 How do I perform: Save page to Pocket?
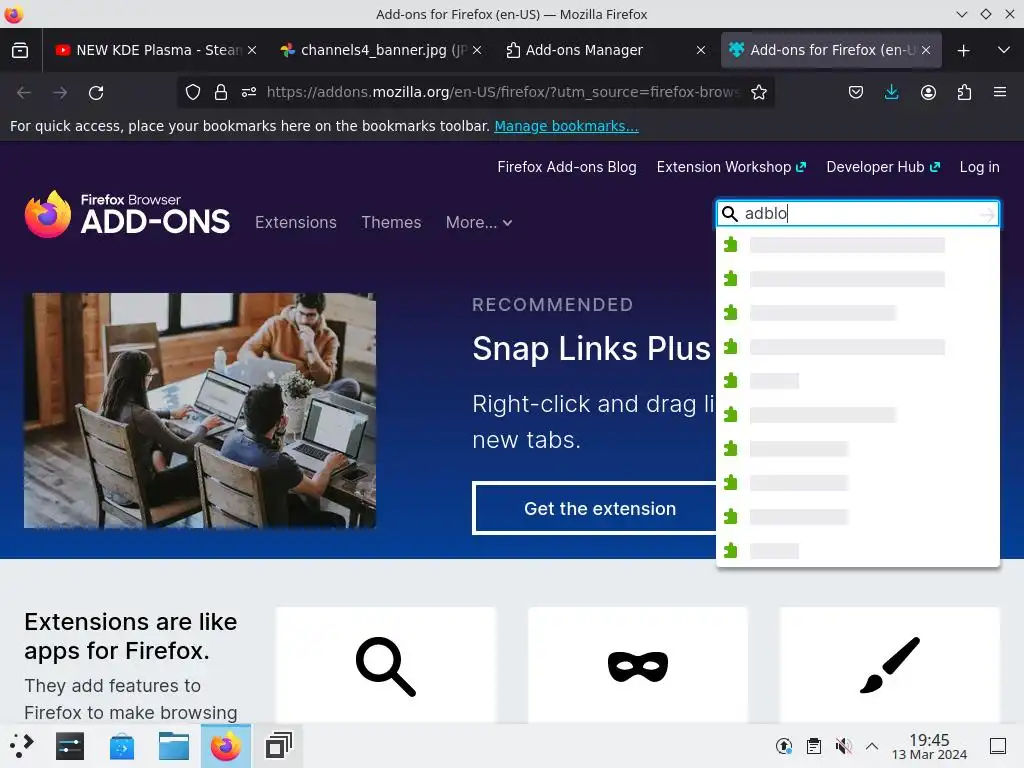[x=856, y=93]
